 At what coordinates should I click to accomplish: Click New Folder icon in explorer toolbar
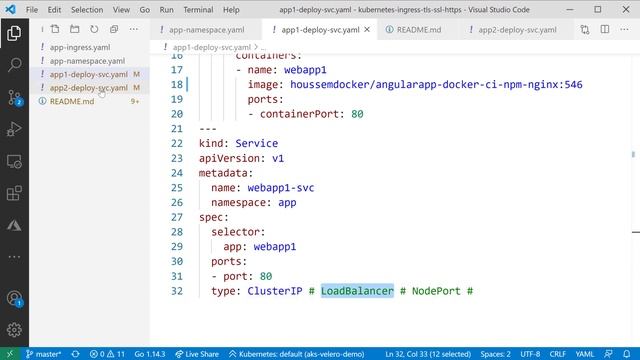click(x=75, y=29)
